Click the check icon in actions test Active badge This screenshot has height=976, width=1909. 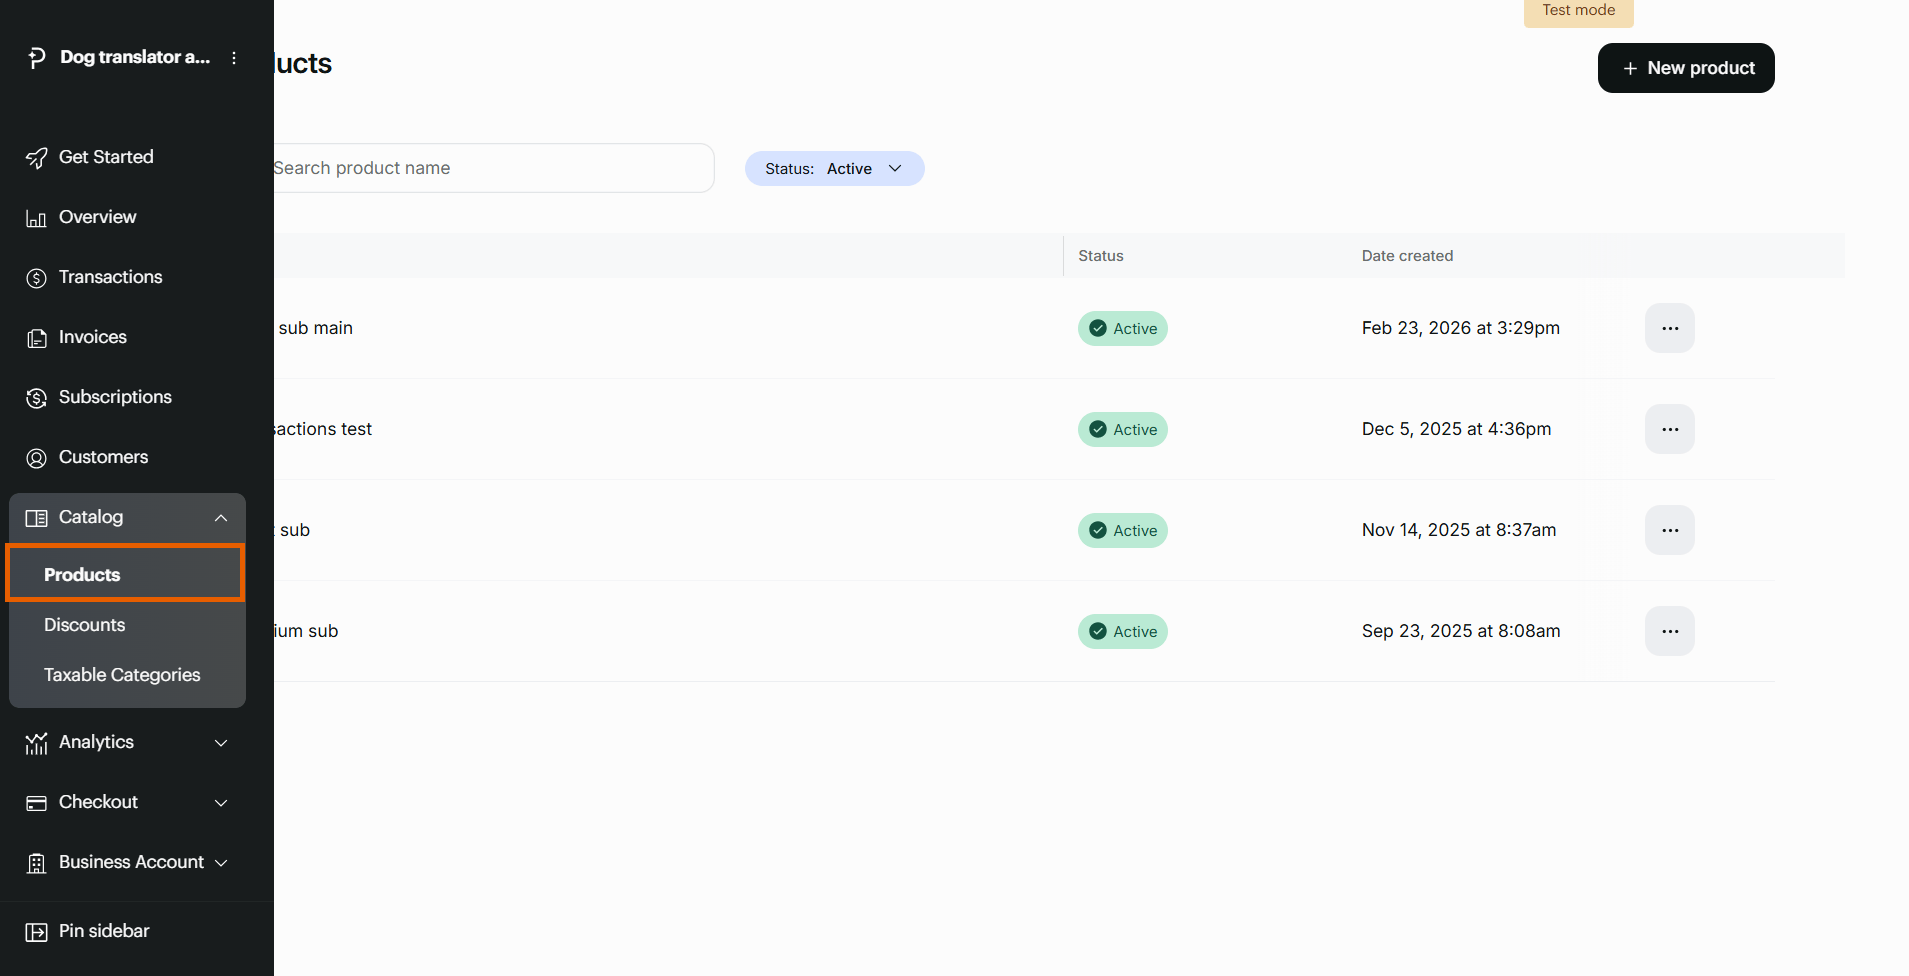tap(1098, 429)
